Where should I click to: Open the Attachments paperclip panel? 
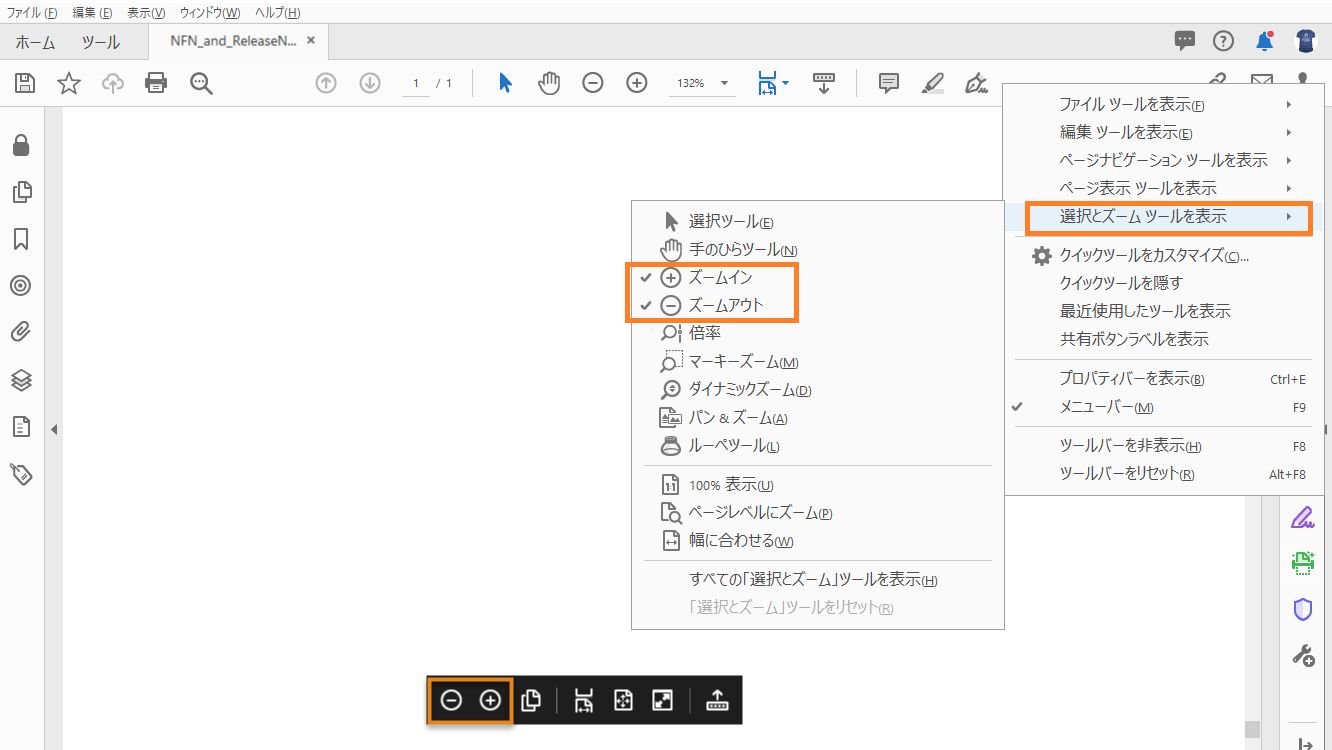pyautogui.click(x=22, y=332)
